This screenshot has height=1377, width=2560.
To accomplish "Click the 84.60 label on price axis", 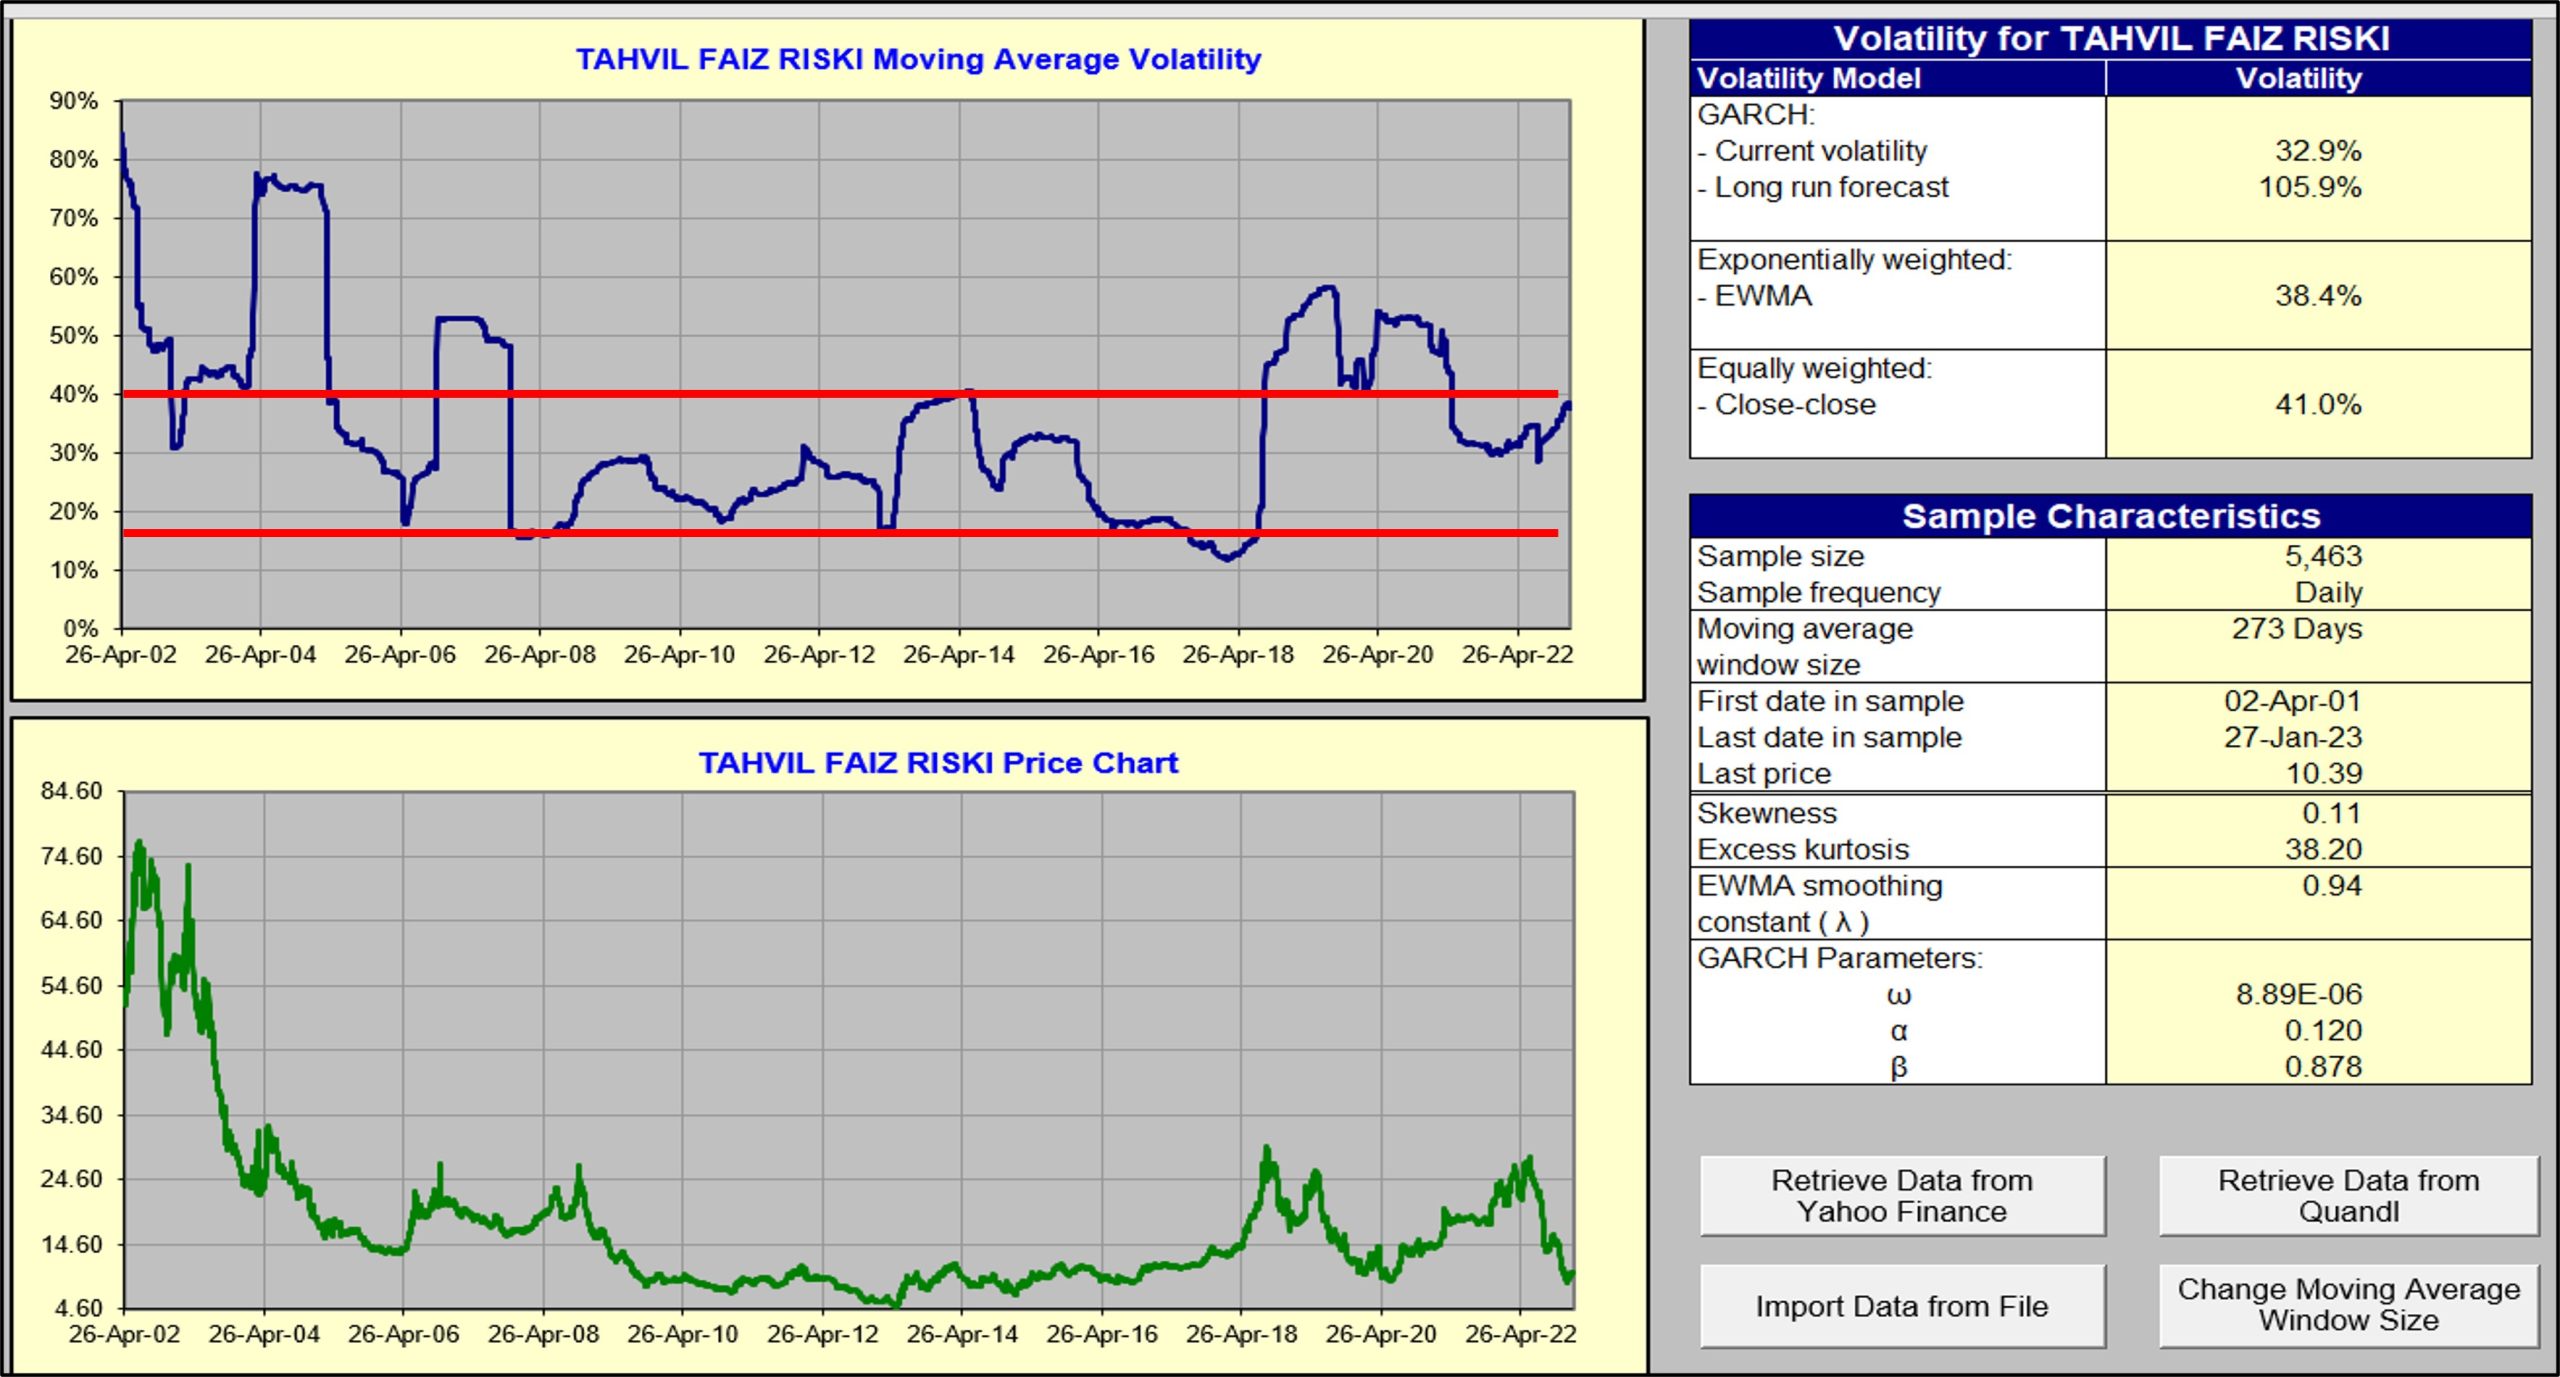I will (71, 791).
